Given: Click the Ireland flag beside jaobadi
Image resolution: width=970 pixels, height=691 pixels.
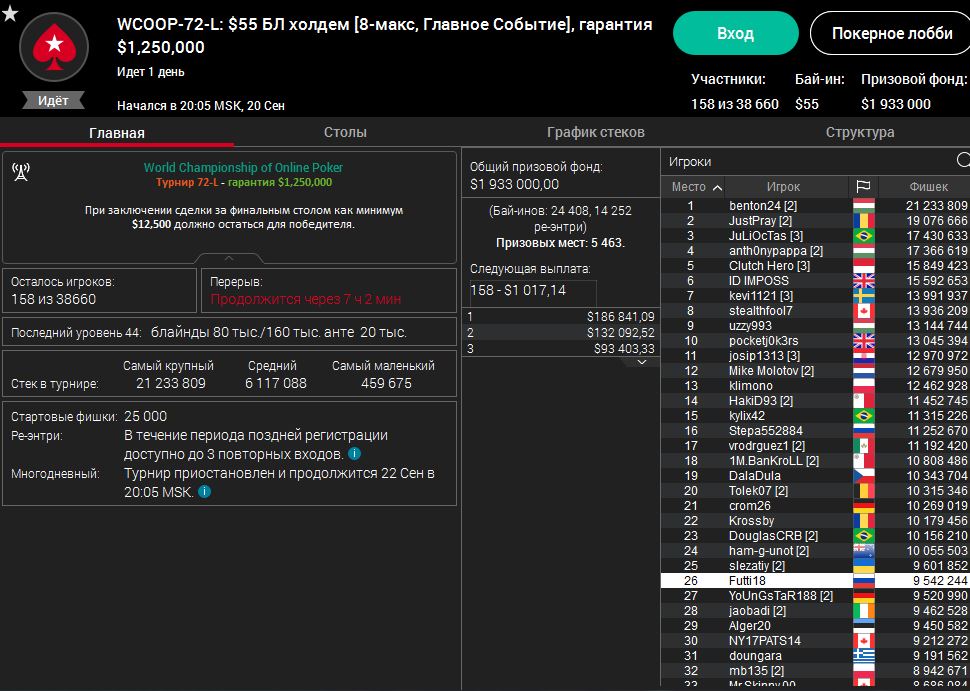Looking at the screenshot, I should pyautogui.click(x=864, y=611).
